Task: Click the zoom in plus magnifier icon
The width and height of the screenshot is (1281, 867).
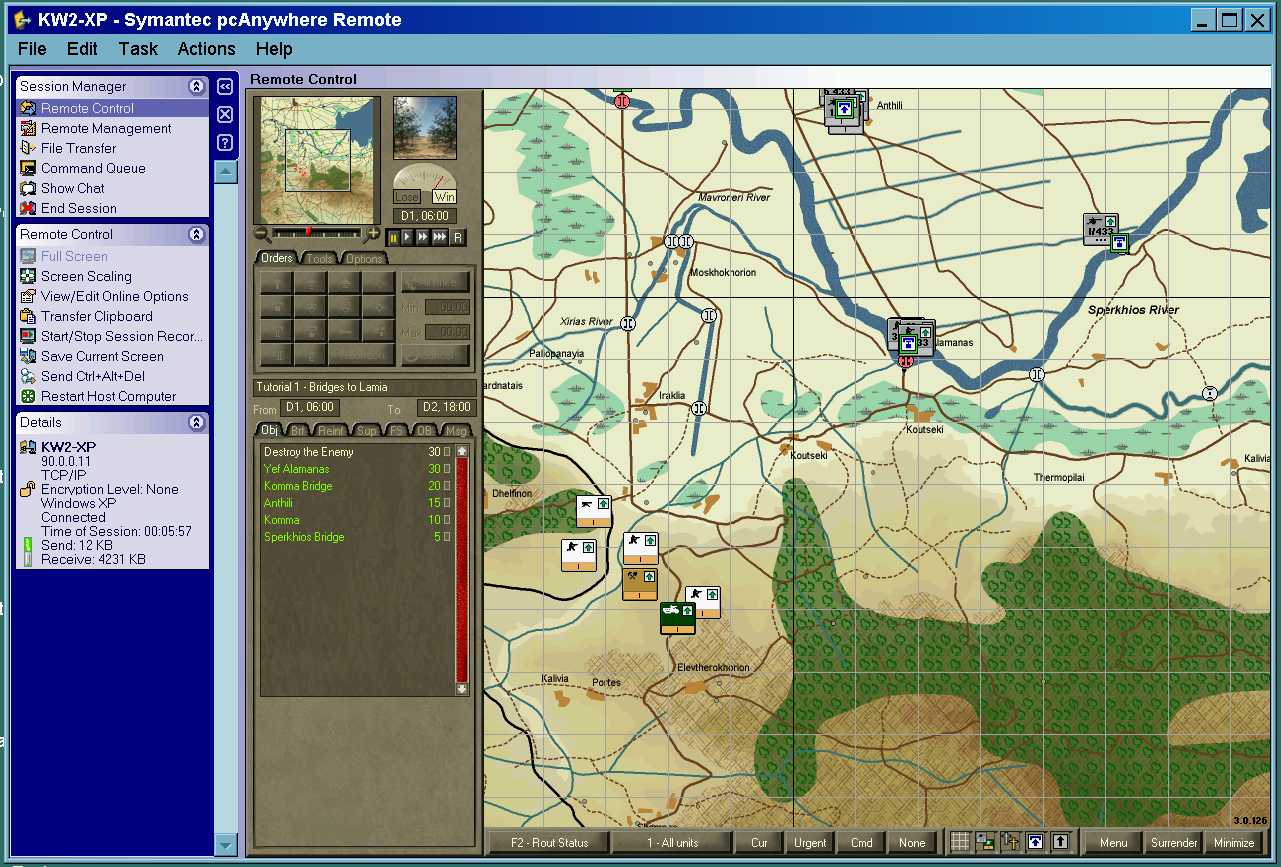Action: click(373, 233)
